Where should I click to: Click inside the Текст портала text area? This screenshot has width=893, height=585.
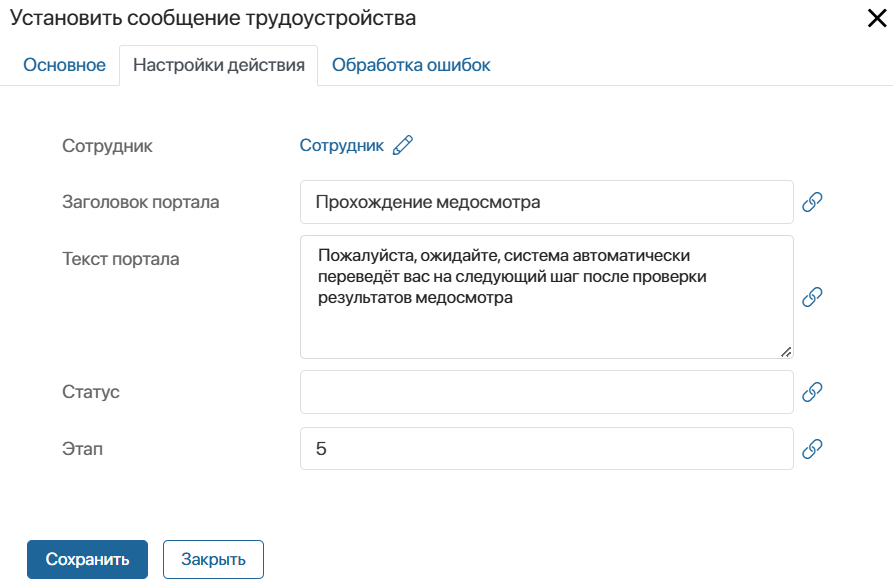point(547,297)
